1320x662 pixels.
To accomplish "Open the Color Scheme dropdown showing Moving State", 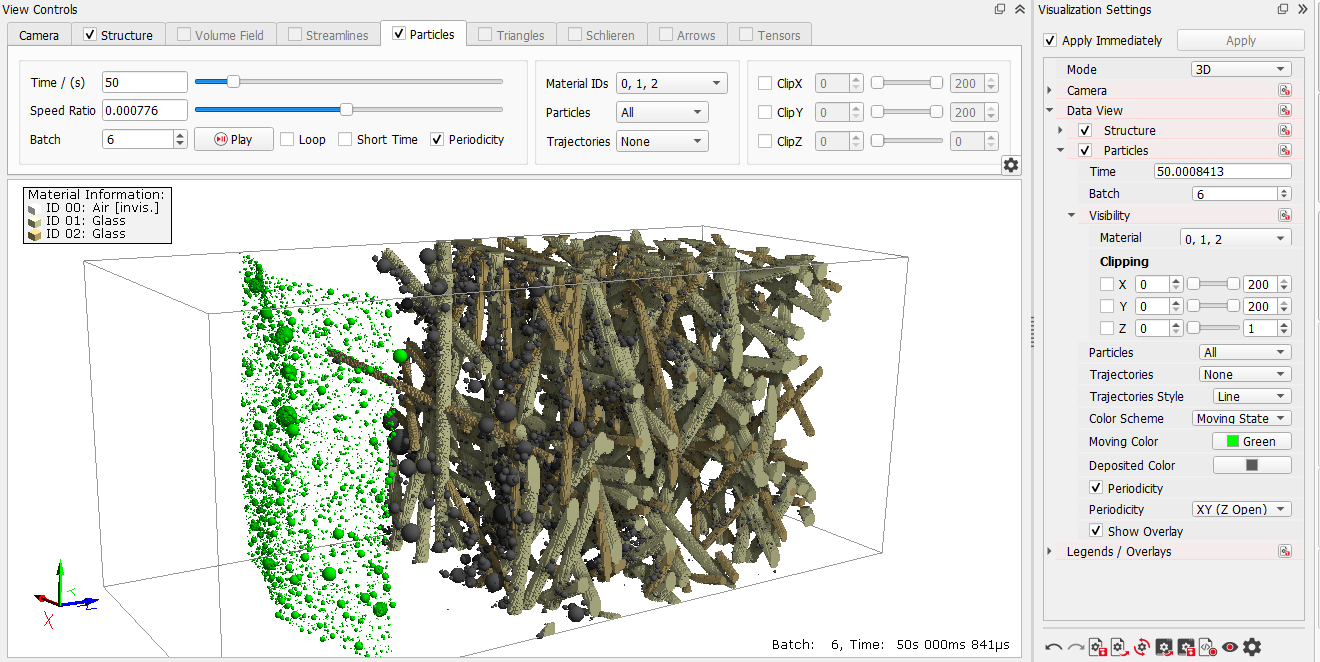I will [1241, 418].
